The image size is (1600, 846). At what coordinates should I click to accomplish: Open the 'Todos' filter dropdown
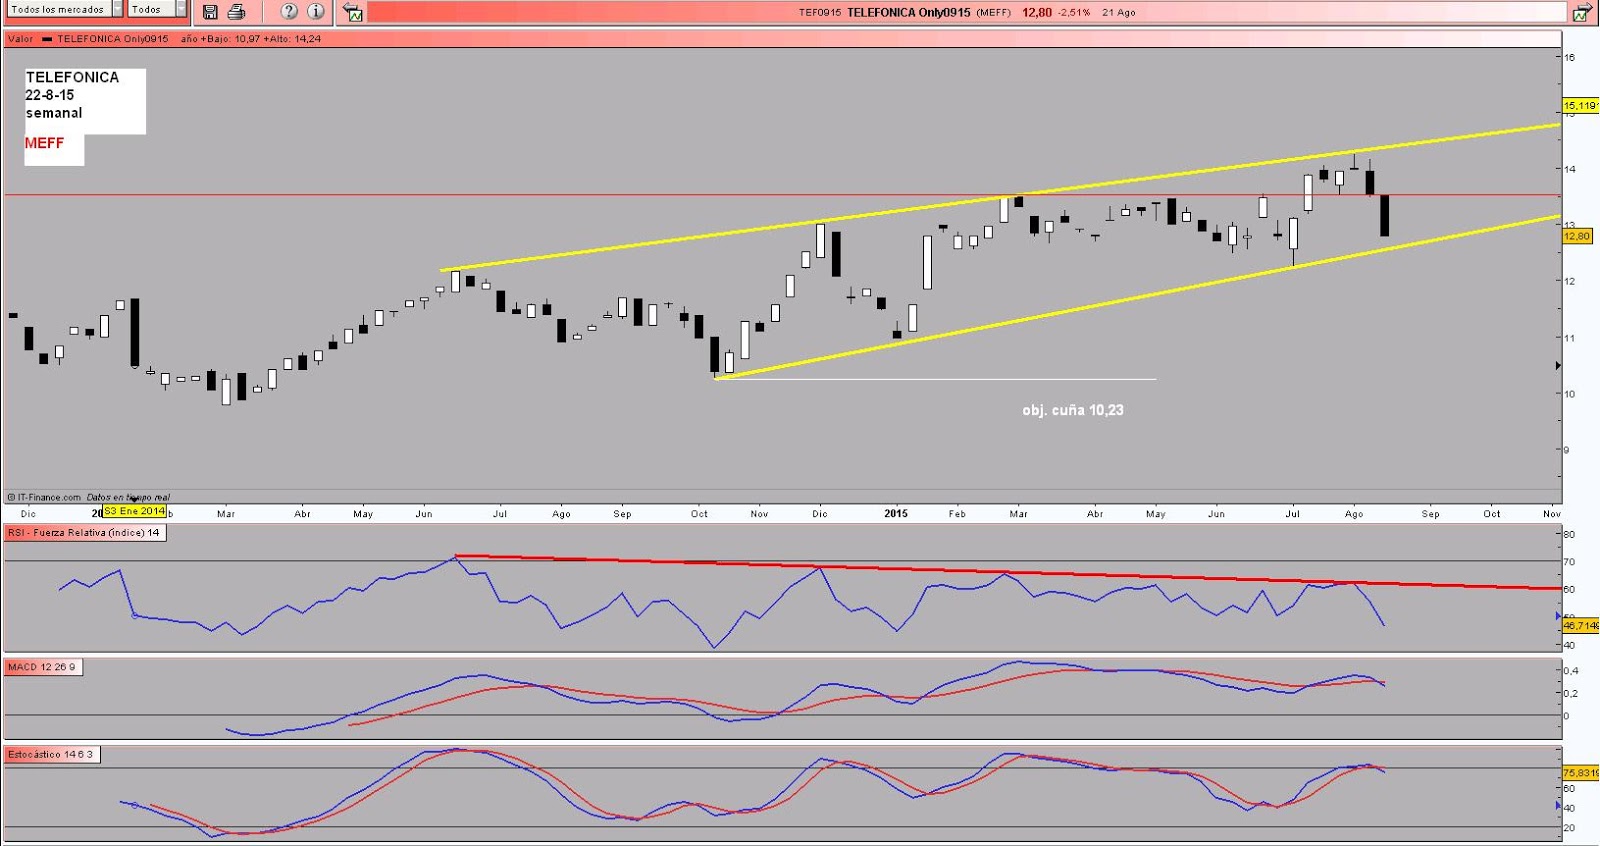pos(158,9)
